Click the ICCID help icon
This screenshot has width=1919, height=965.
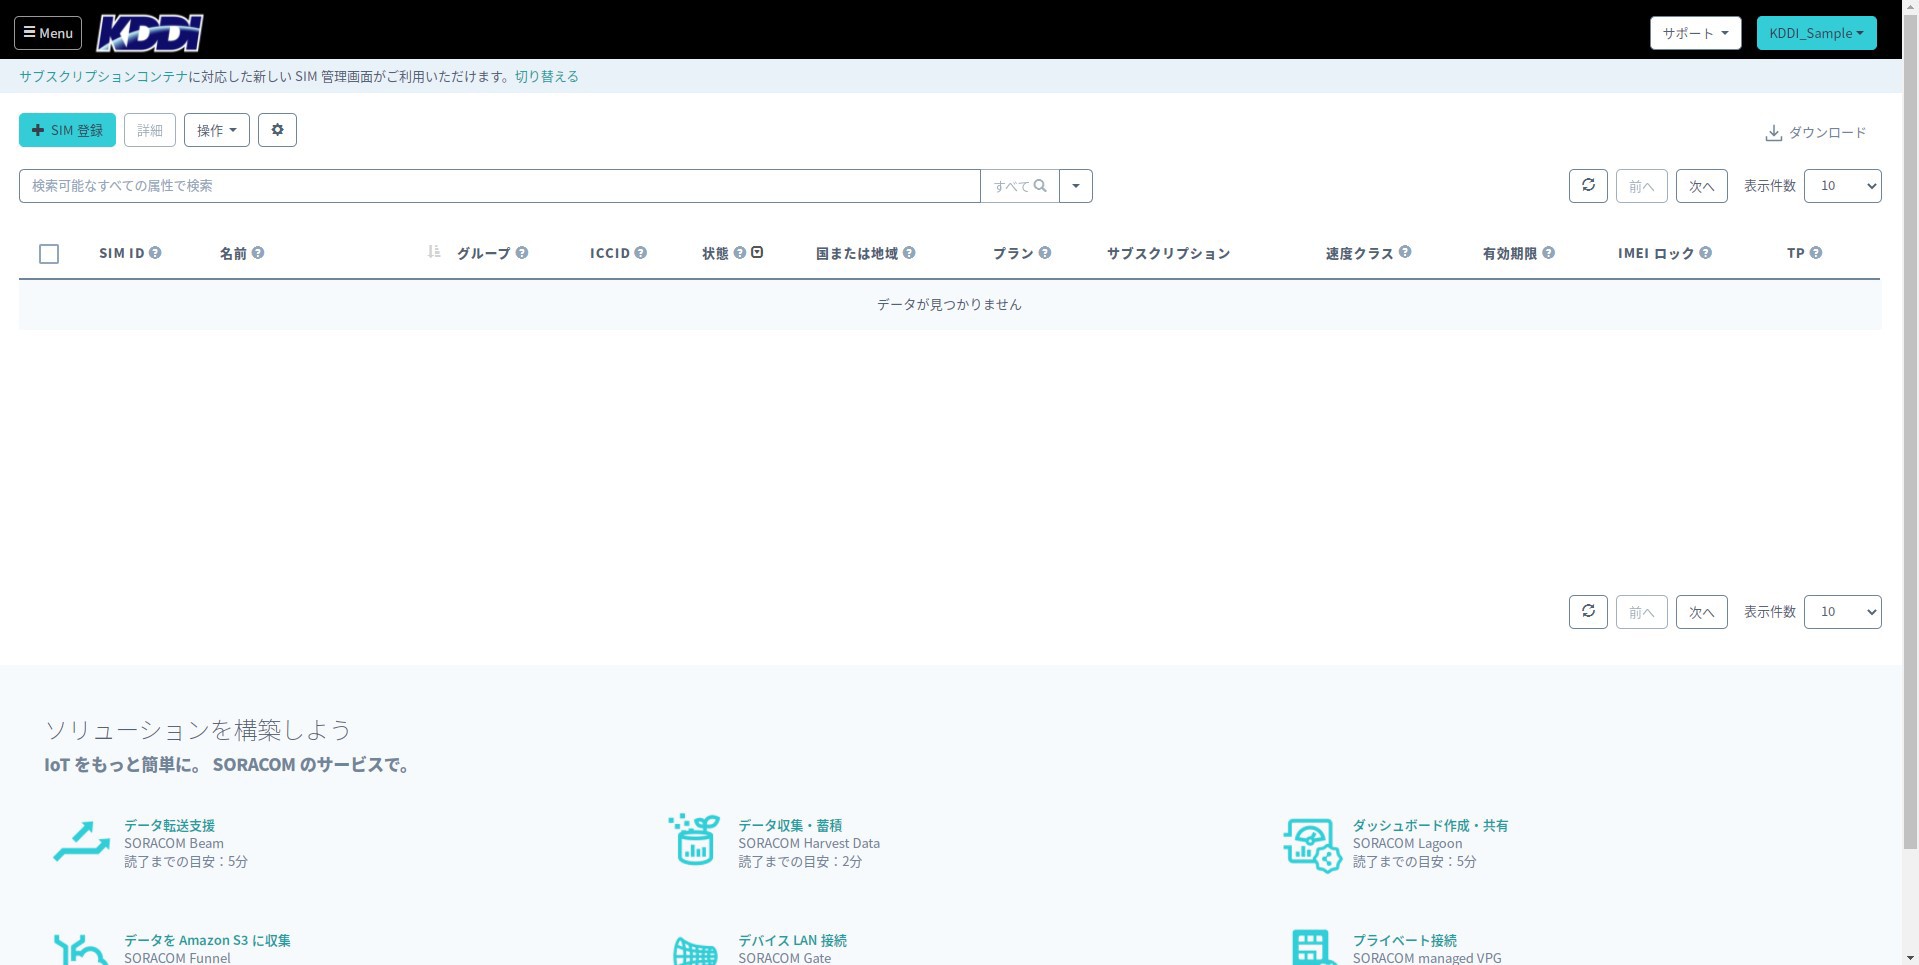(x=641, y=253)
